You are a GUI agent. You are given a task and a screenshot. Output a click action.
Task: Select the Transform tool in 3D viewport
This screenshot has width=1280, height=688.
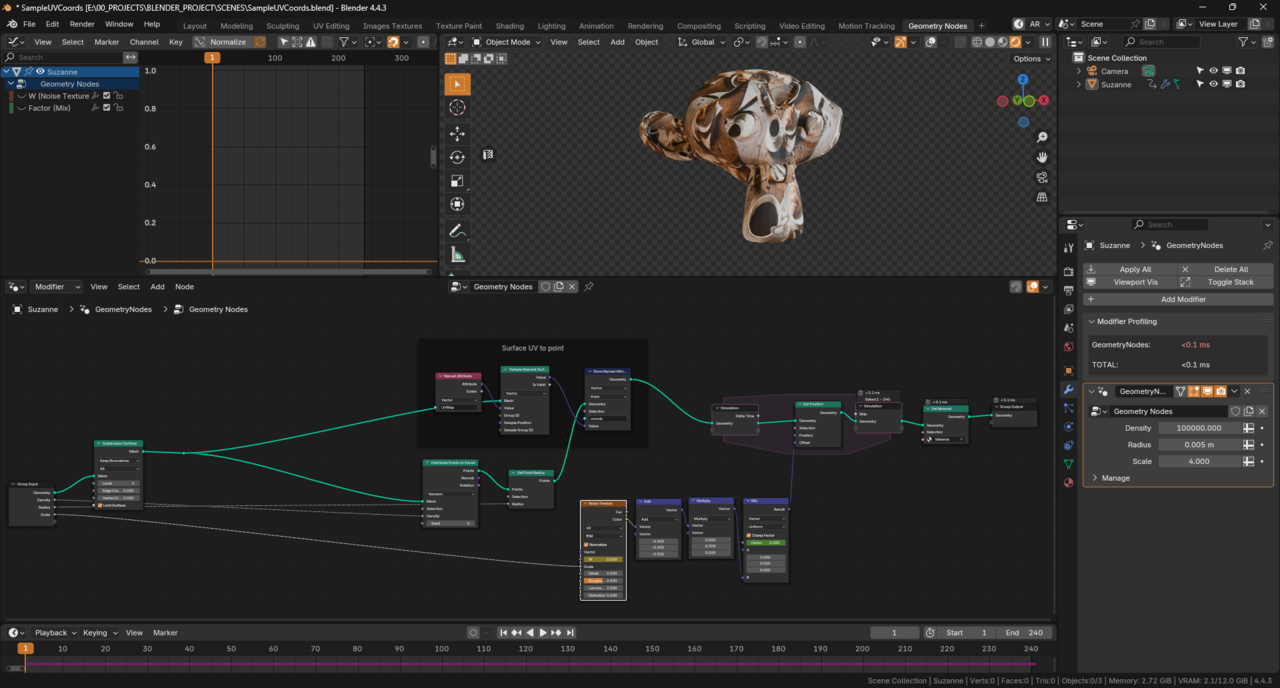[457, 205]
